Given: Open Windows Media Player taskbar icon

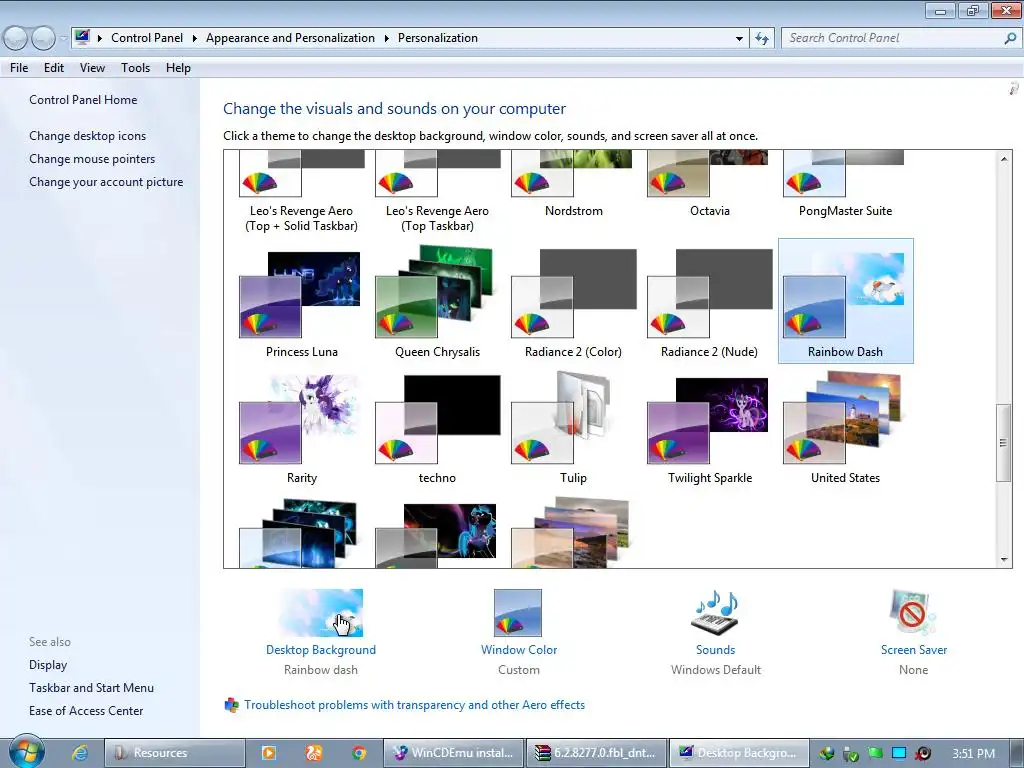Looking at the screenshot, I should pos(268,753).
